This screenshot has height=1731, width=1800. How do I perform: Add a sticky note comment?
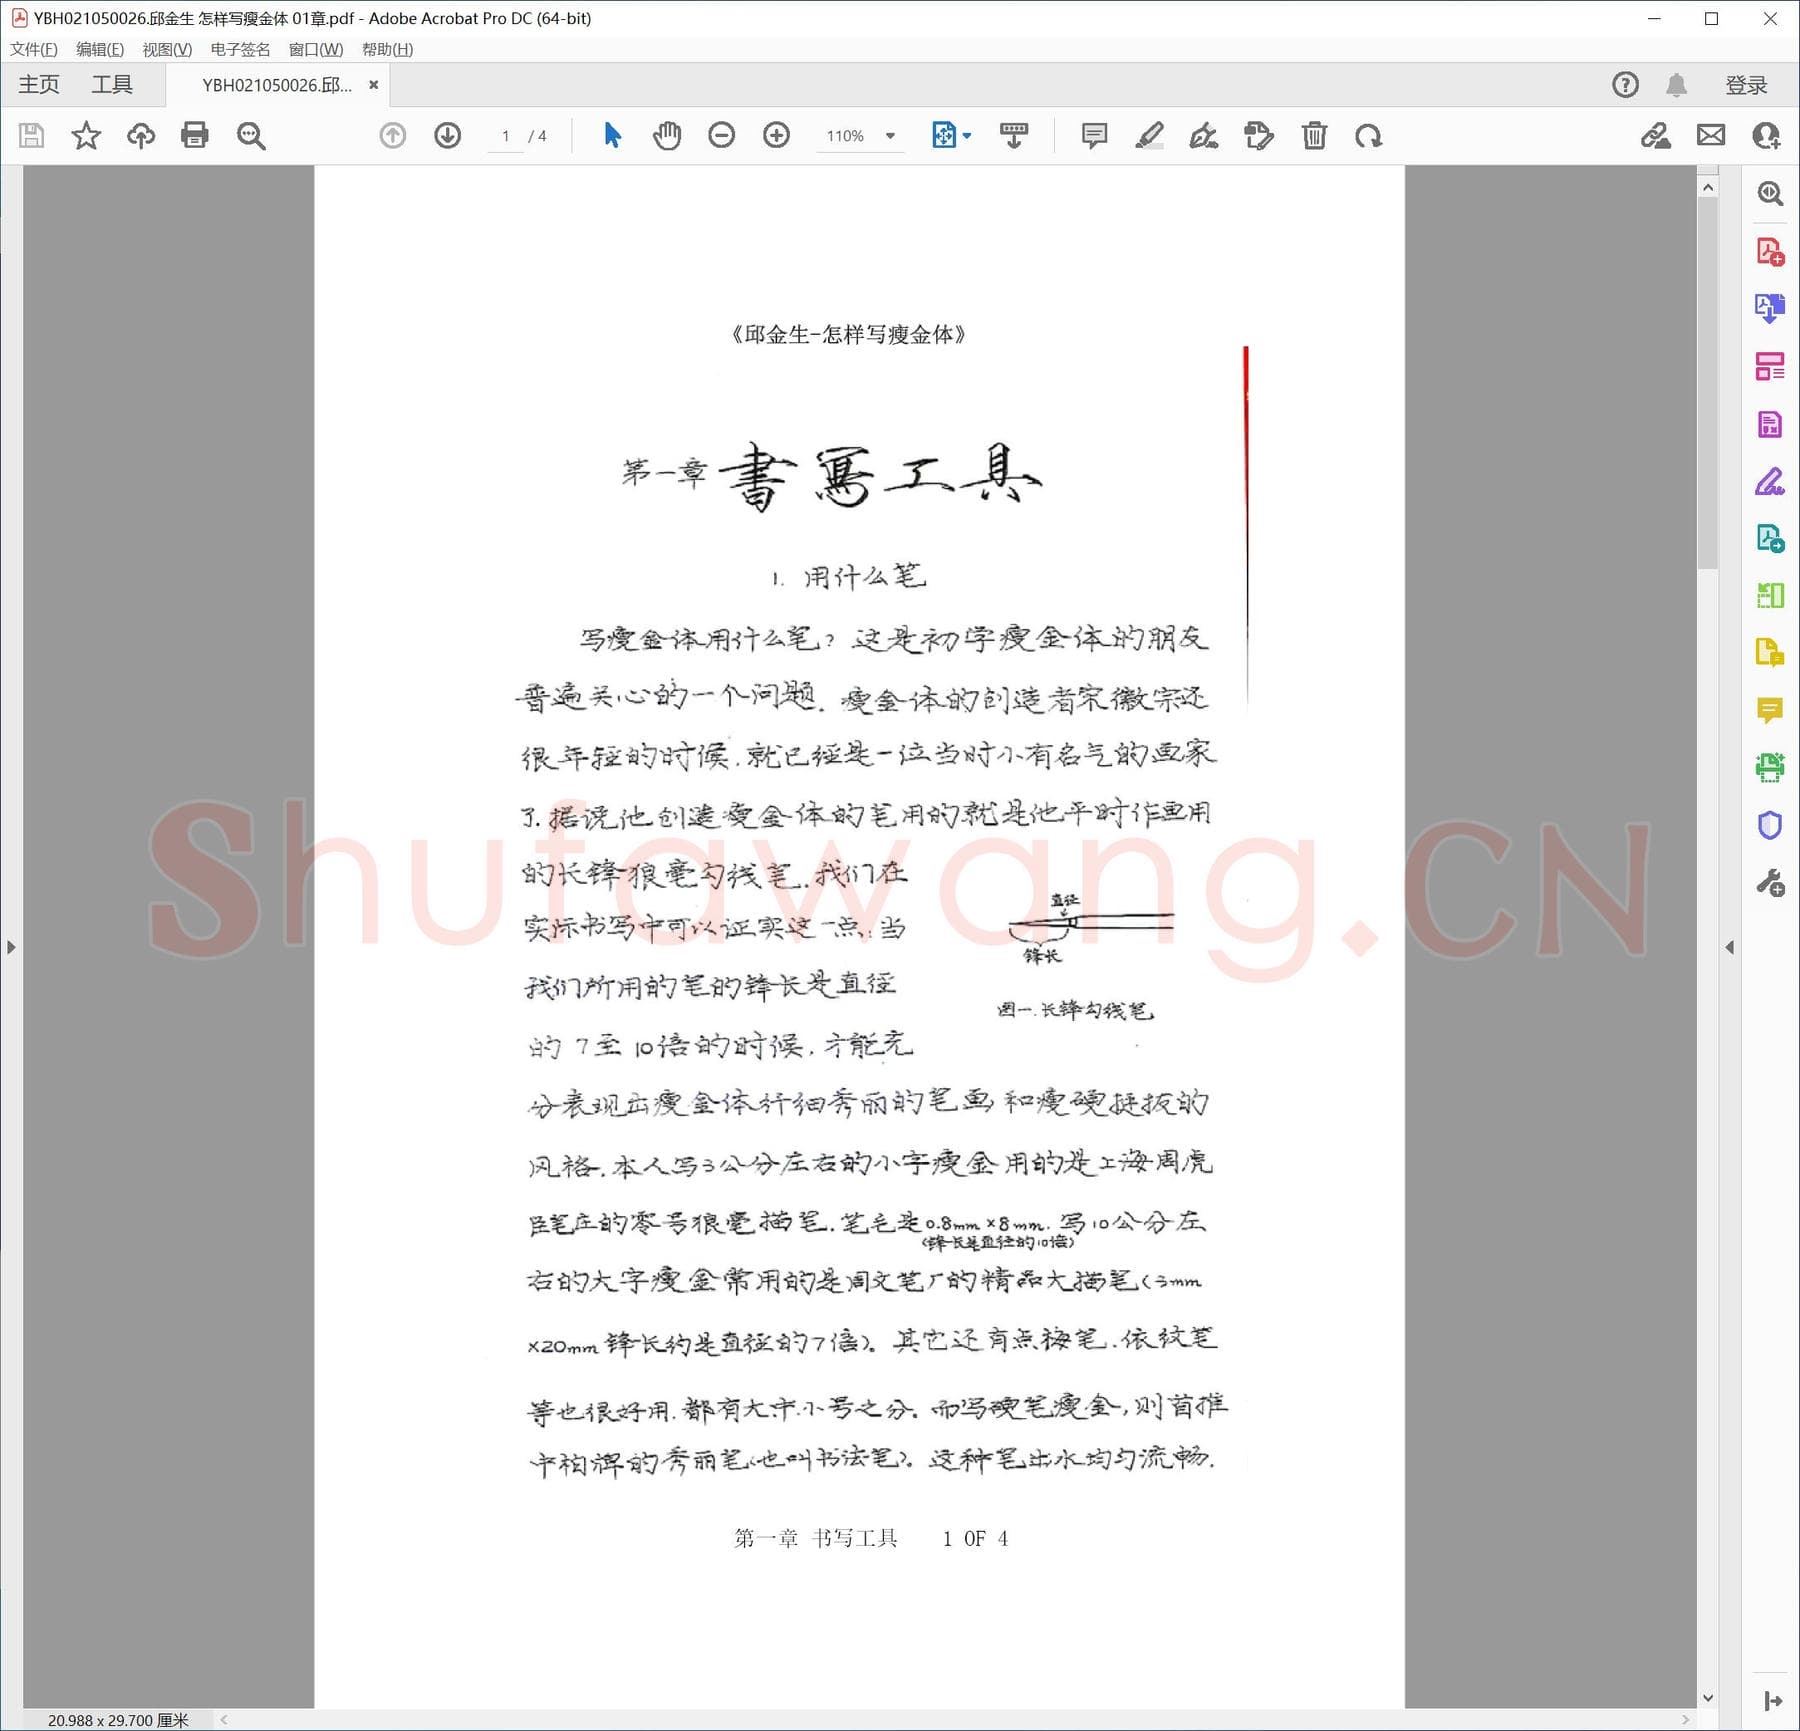1095,135
